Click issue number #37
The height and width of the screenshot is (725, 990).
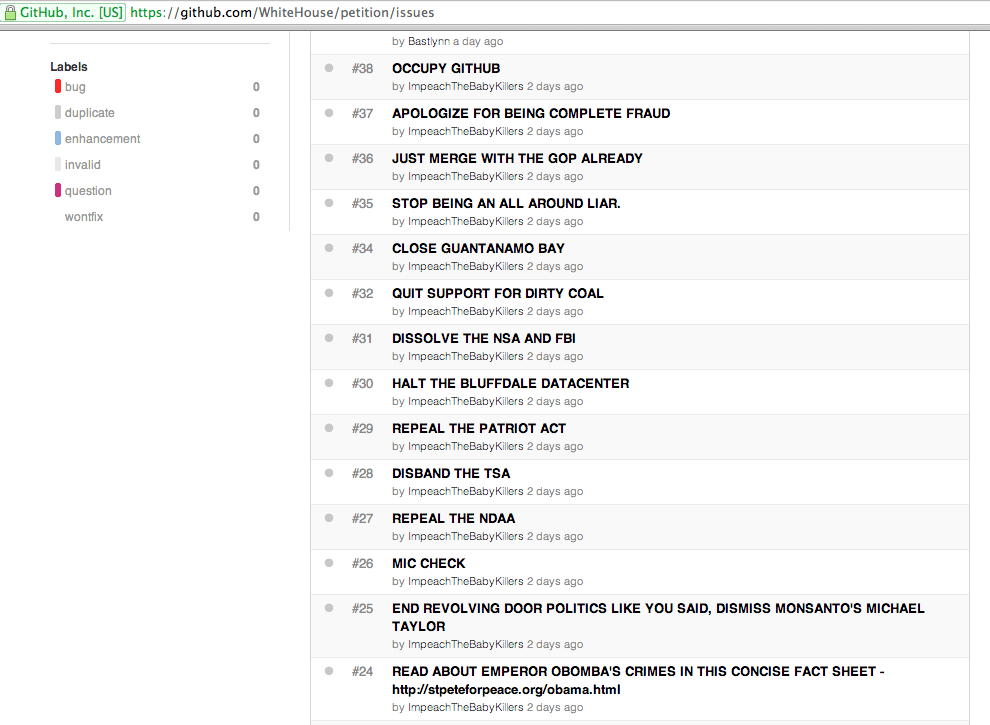(362, 114)
